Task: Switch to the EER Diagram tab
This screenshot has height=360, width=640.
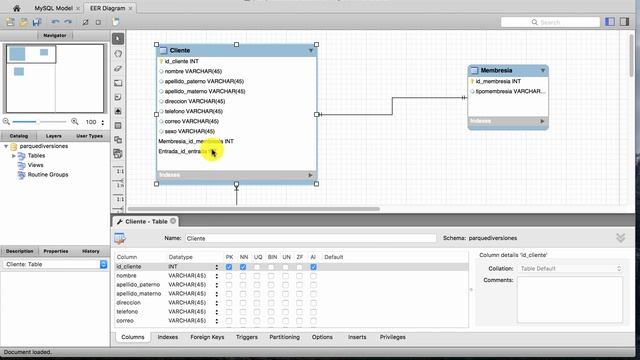Action: click(x=107, y=8)
